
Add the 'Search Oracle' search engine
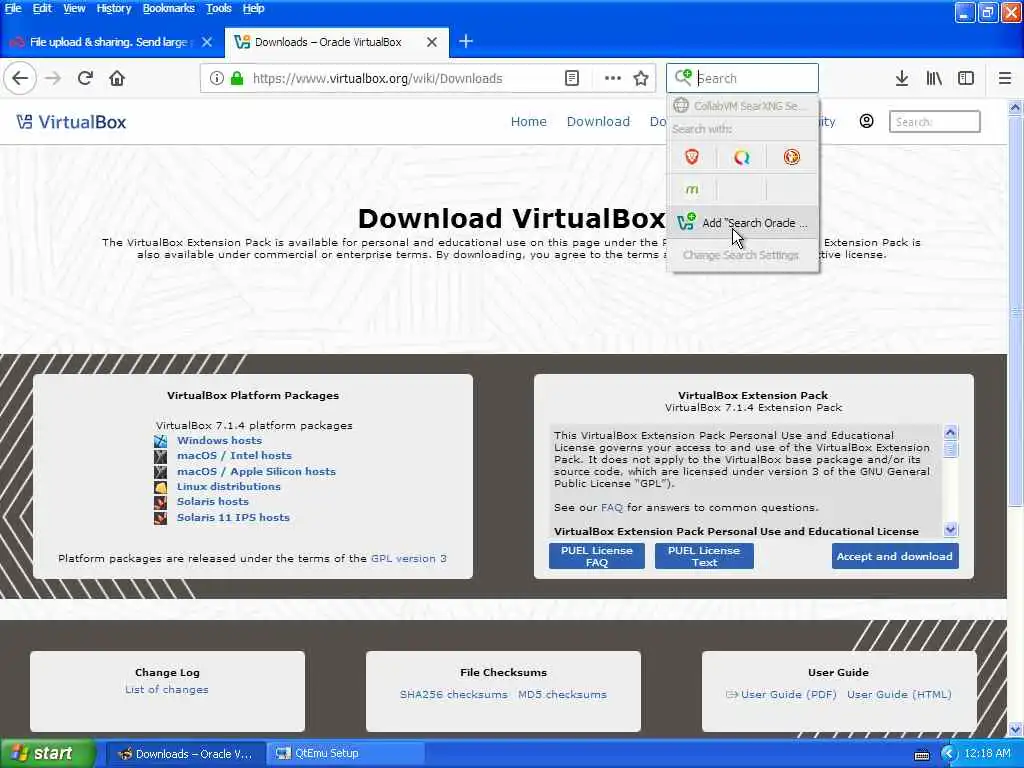(x=744, y=223)
